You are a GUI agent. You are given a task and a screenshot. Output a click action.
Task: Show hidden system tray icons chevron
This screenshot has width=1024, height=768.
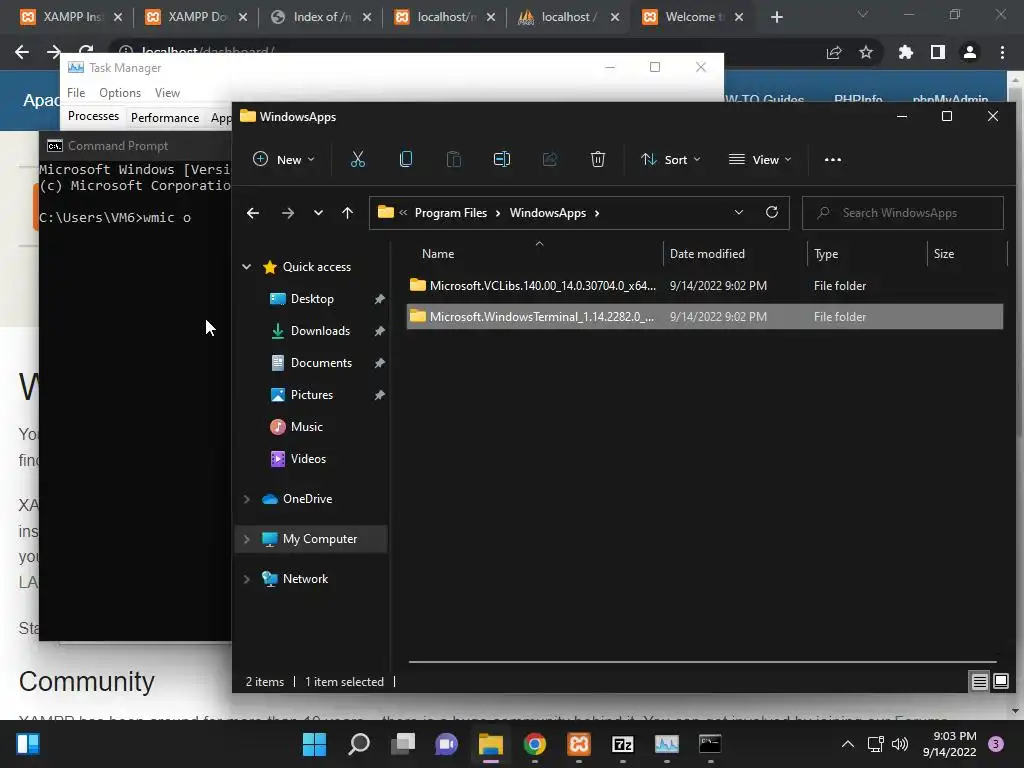coord(848,744)
